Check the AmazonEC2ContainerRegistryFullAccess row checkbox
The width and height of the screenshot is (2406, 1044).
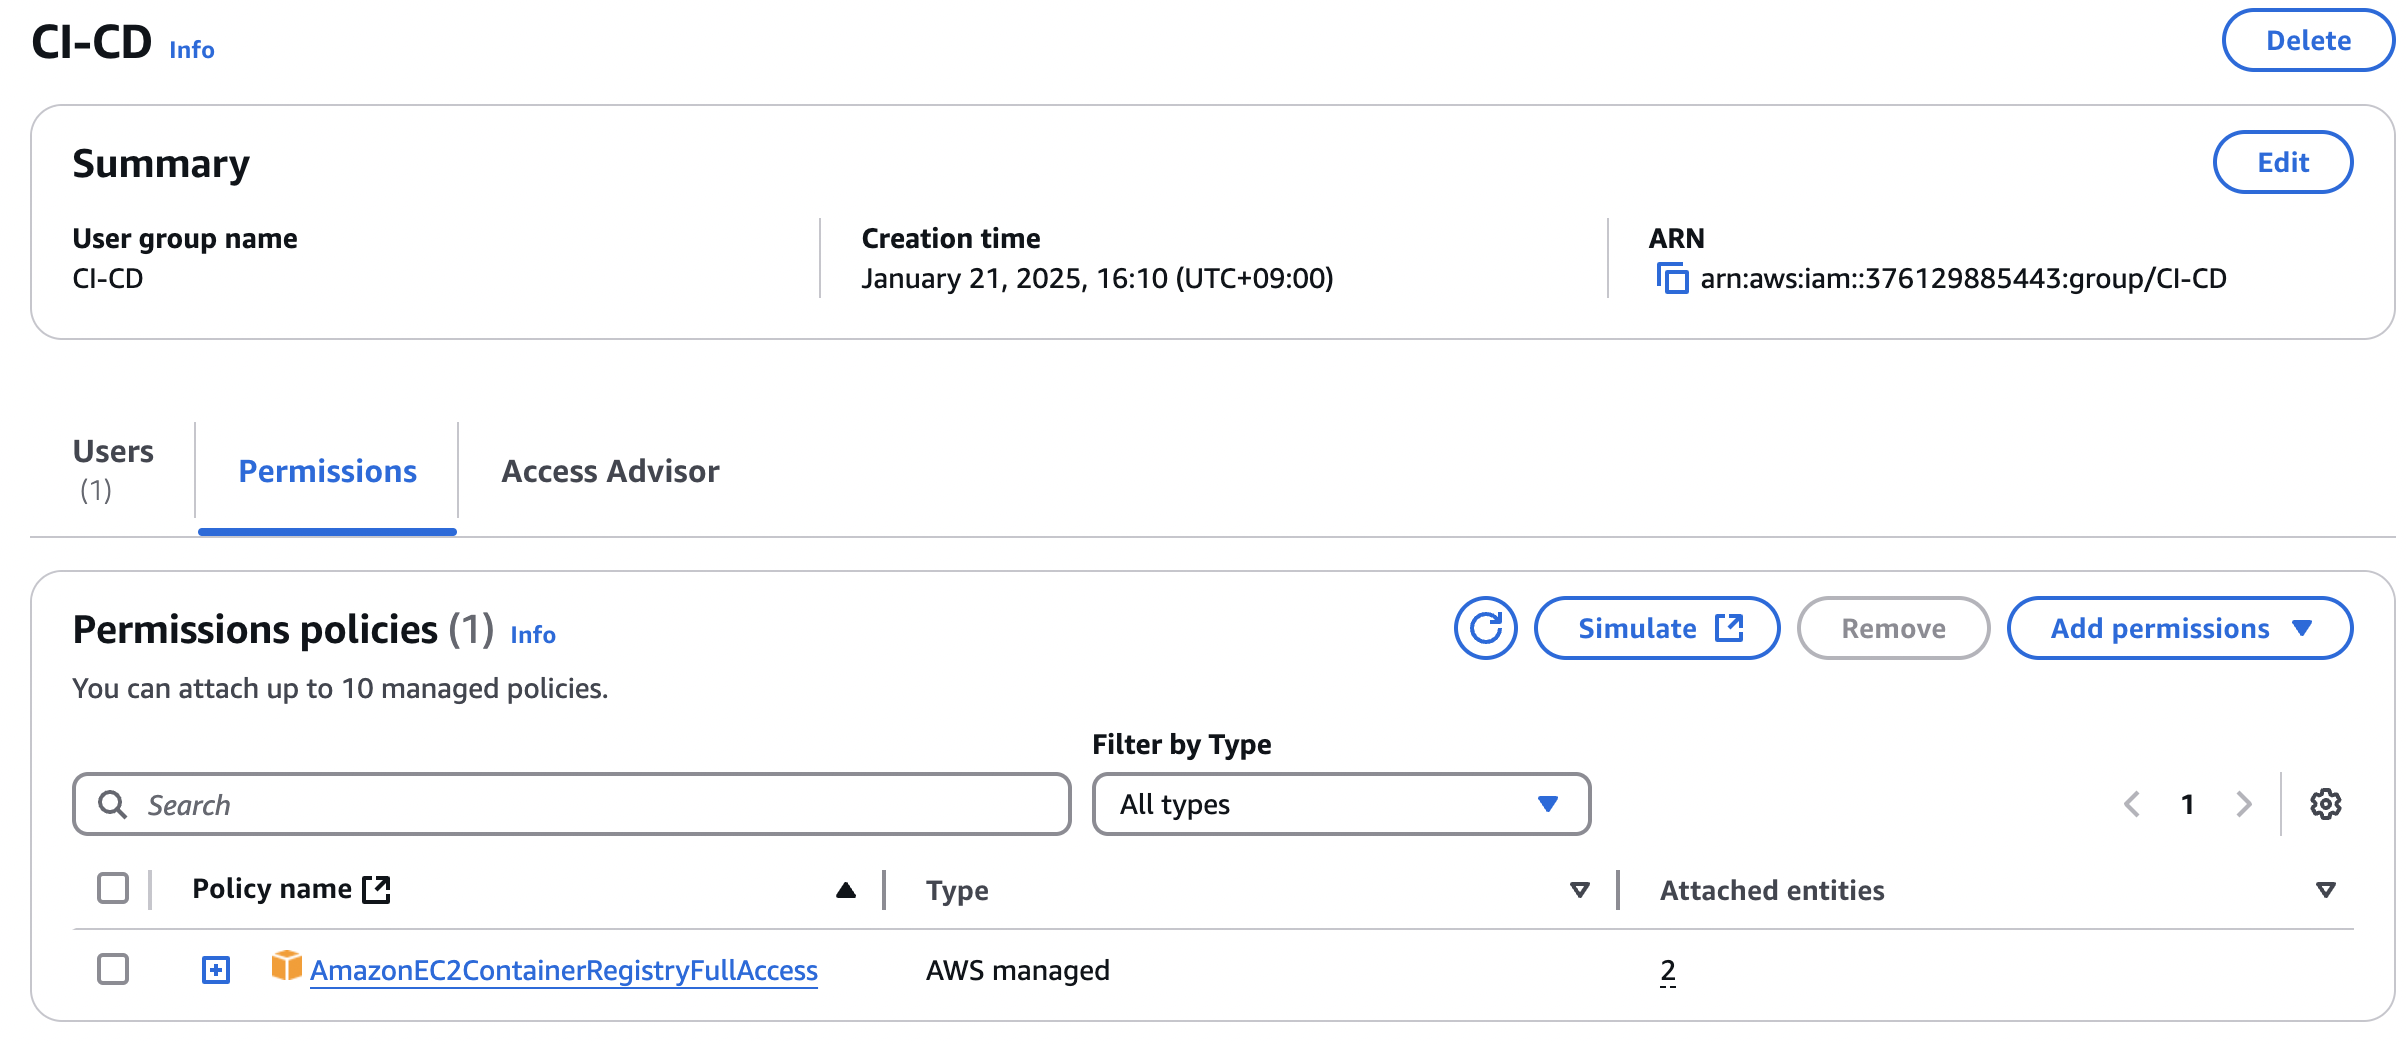pos(113,968)
